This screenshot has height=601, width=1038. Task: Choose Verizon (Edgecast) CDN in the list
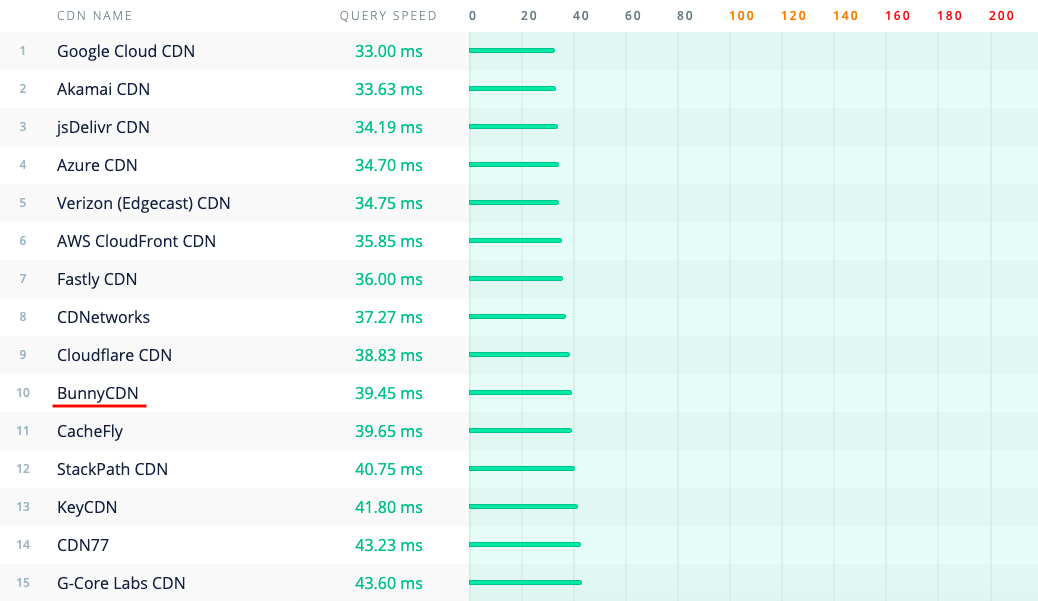click(143, 203)
